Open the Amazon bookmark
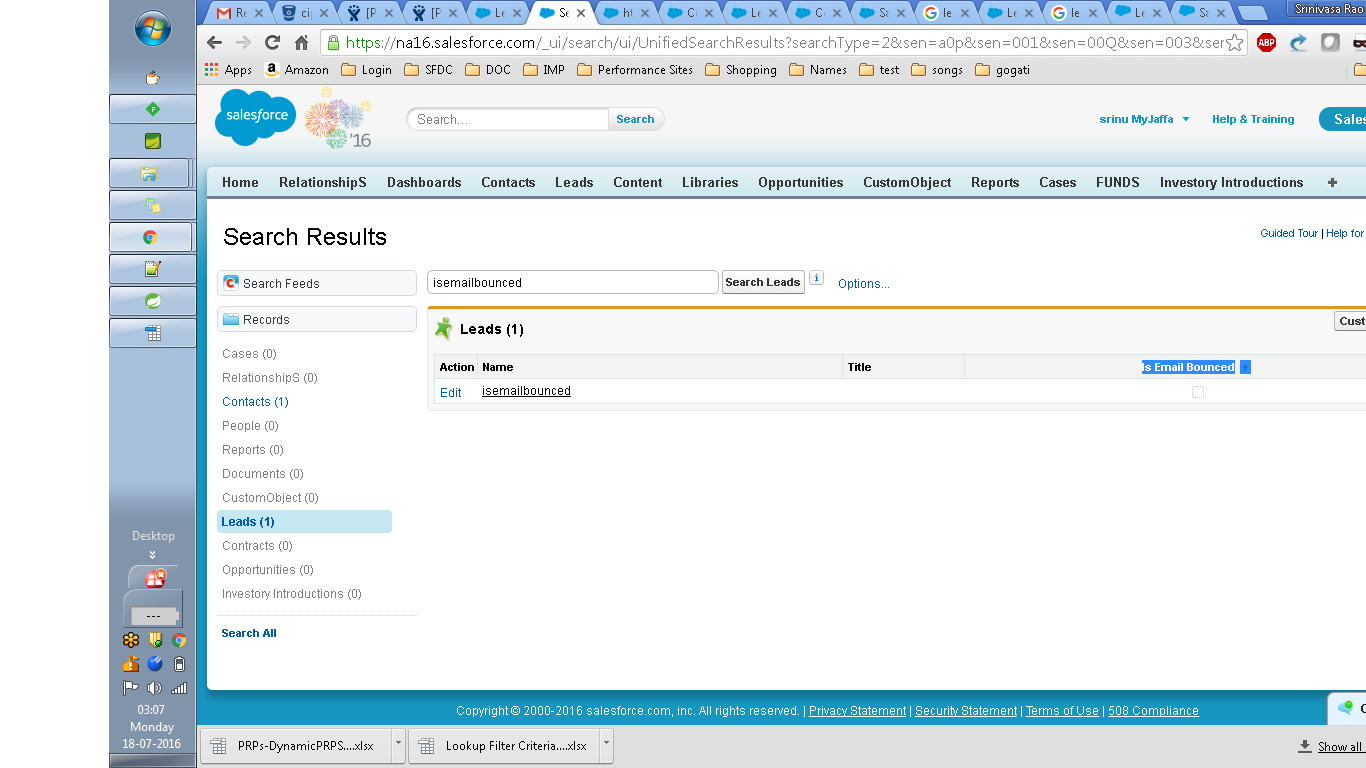The height and width of the screenshot is (768, 1366). 297,70
